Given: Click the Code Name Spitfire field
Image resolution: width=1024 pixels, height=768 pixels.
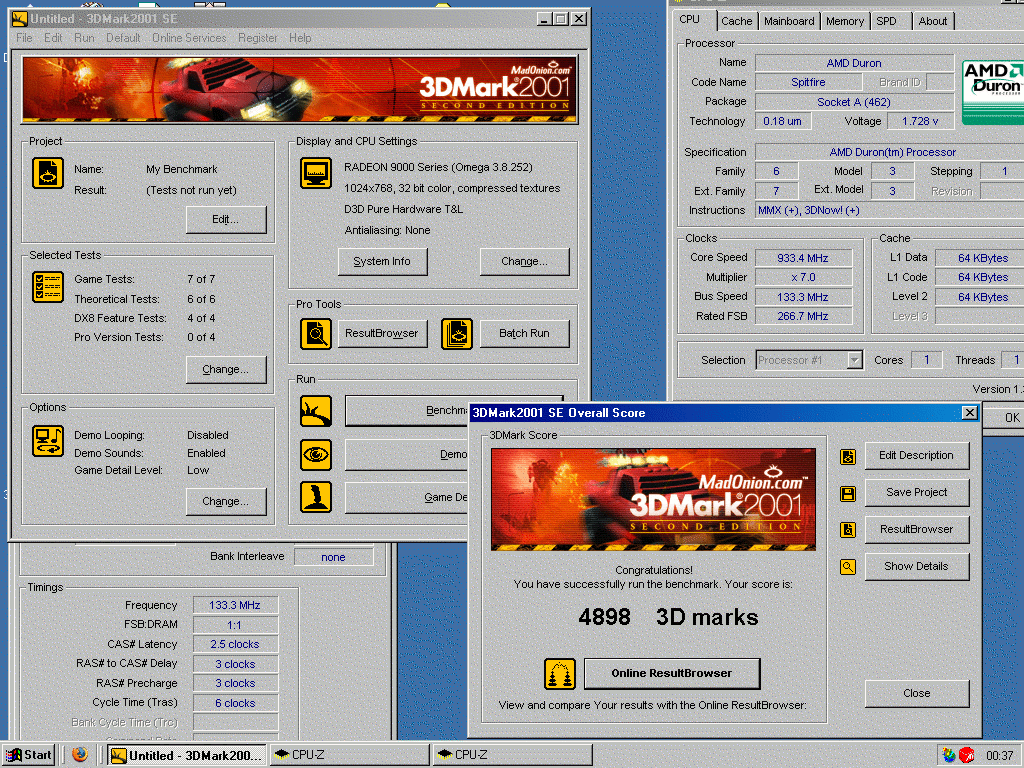Looking at the screenshot, I should [x=808, y=82].
